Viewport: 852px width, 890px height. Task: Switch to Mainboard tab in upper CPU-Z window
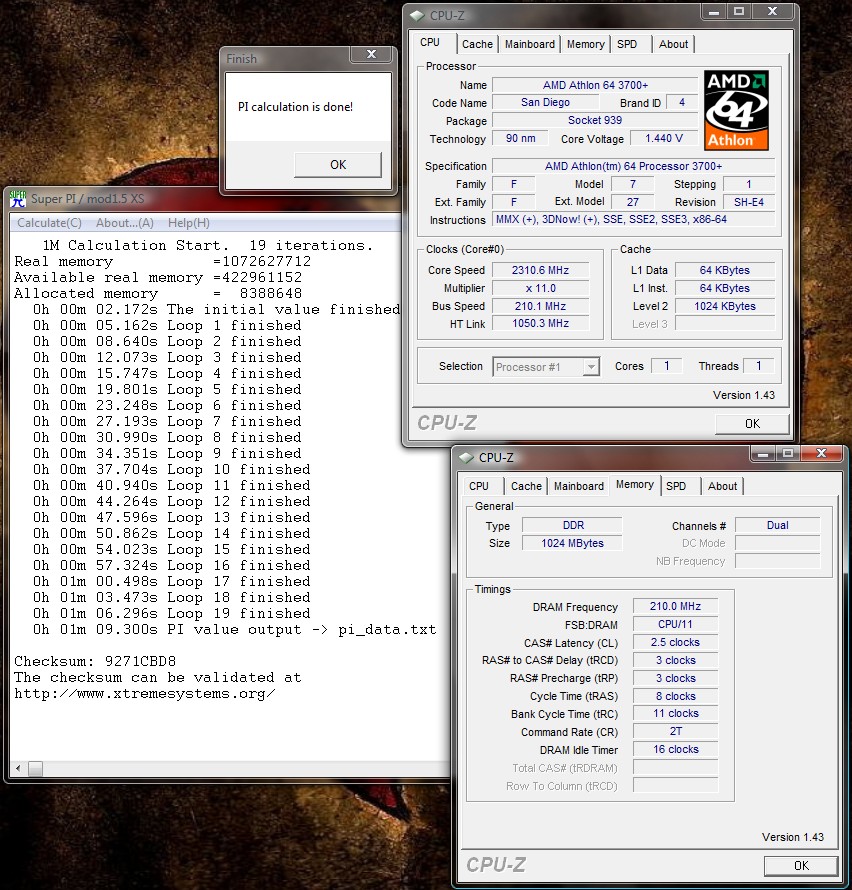530,44
